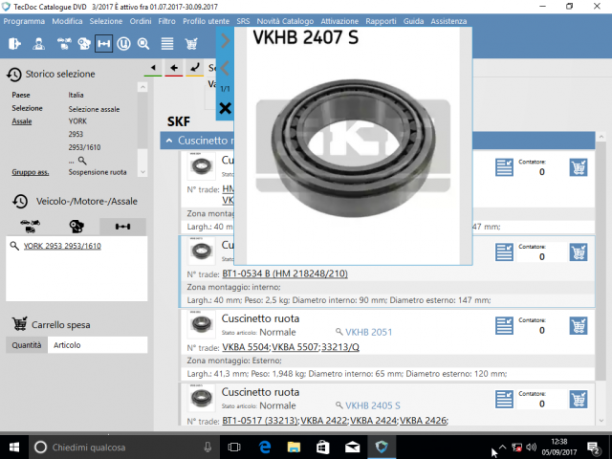This screenshot has width=612, height=459.
Task: Click the 33213/Q trade number link
Action: point(340,347)
